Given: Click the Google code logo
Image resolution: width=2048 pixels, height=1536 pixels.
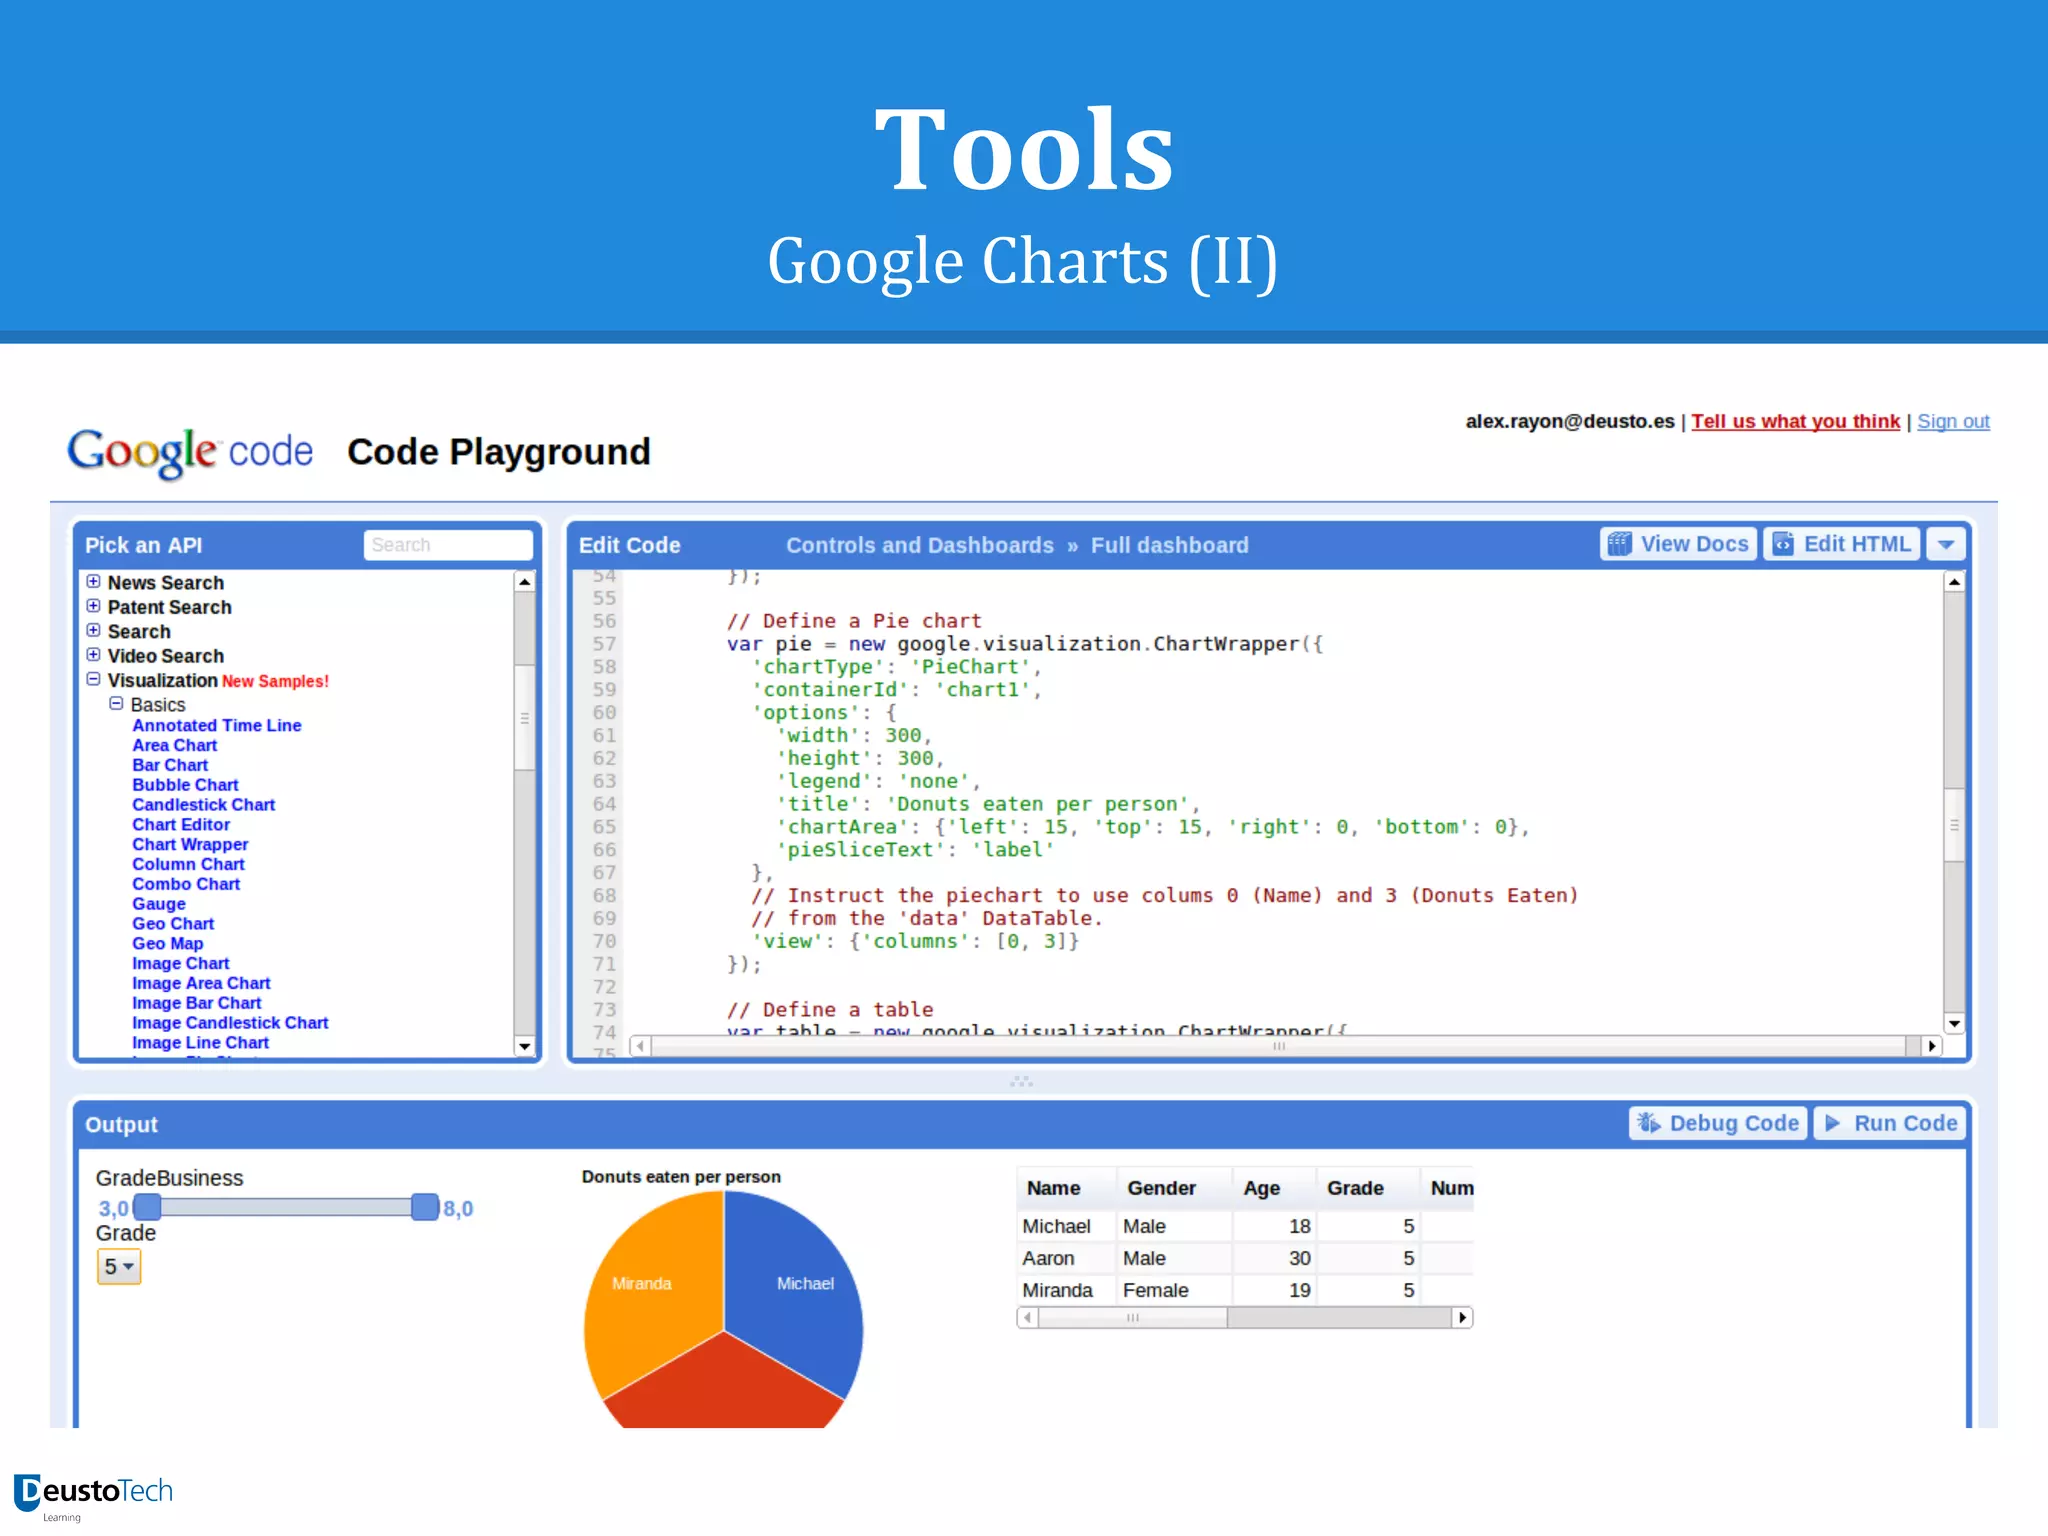Looking at the screenshot, I should pos(190,452).
